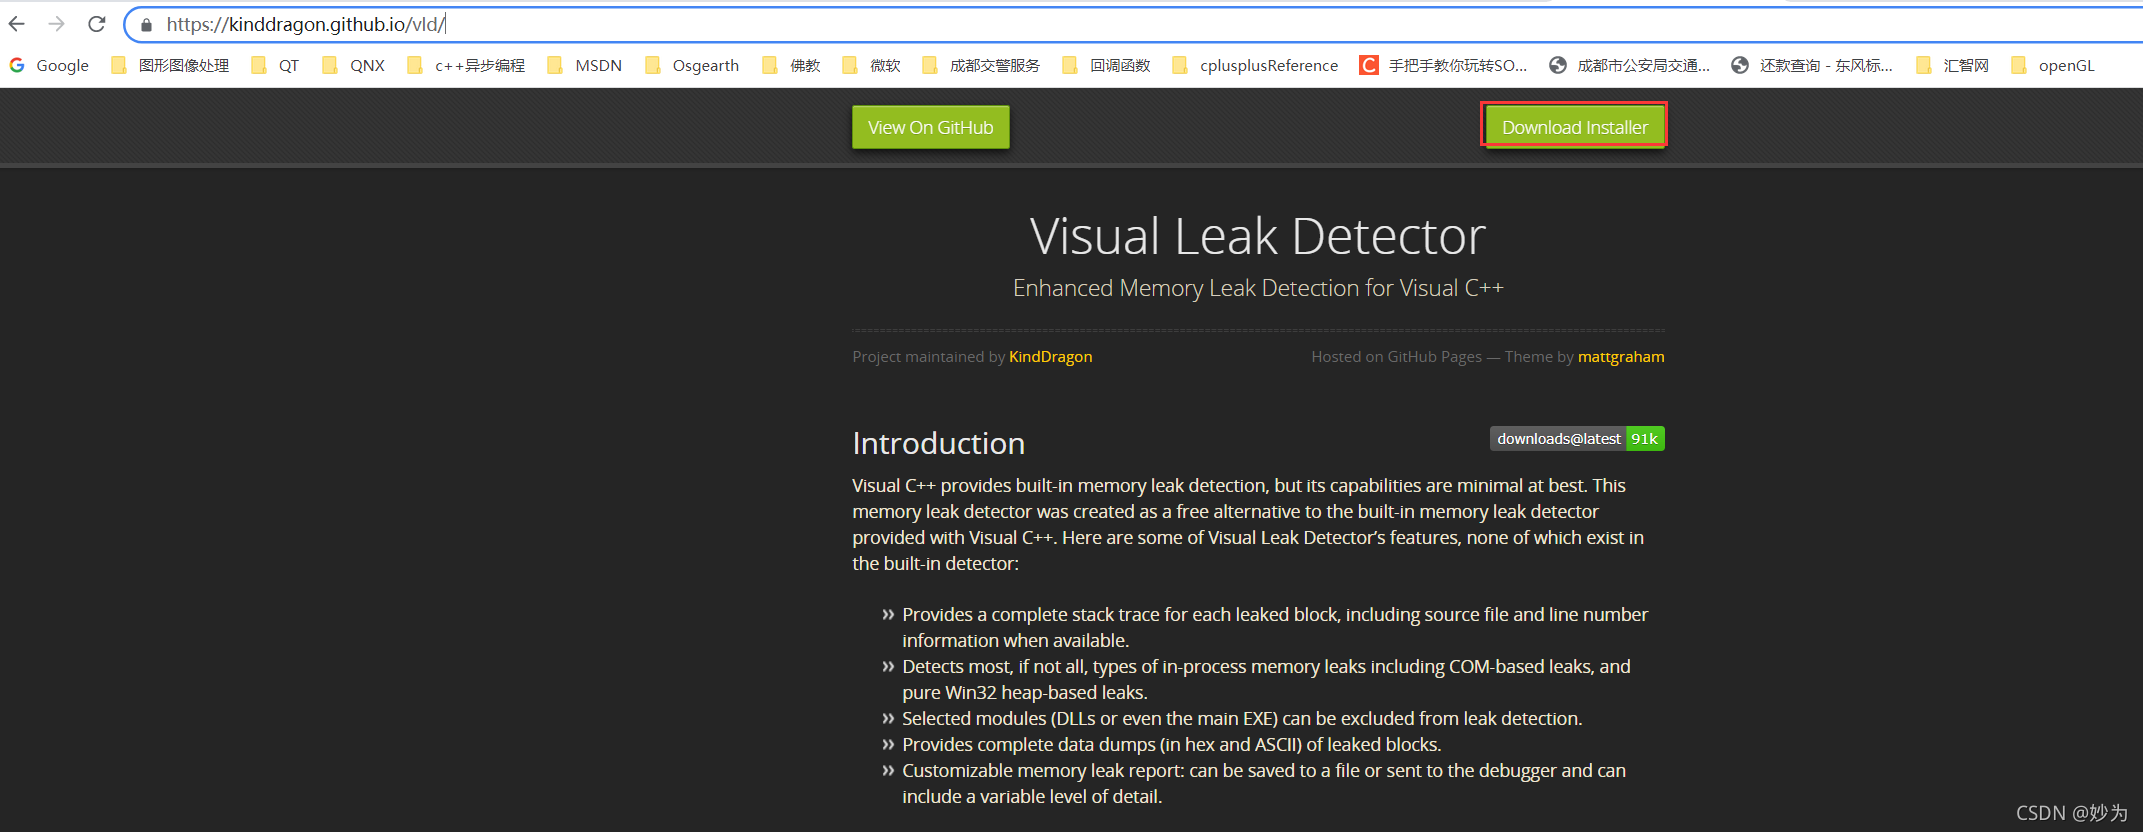Open the QNX bookmark folder
This screenshot has height=832, width=2143.
[353, 65]
